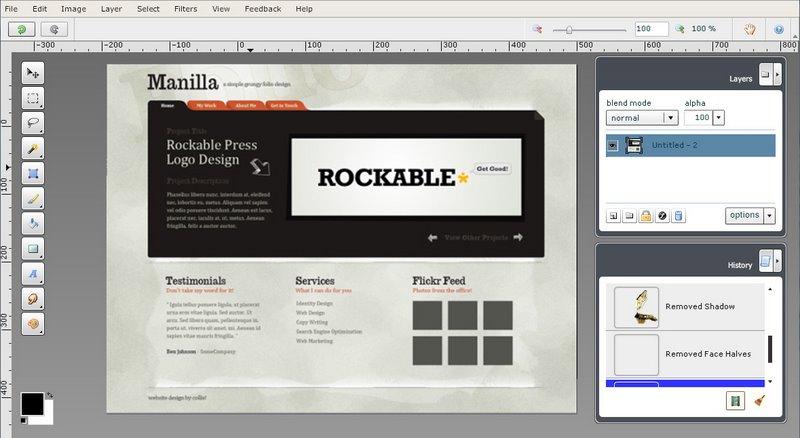
Task: Select the Smudge/Liquify tool
Action: click(x=33, y=299)
